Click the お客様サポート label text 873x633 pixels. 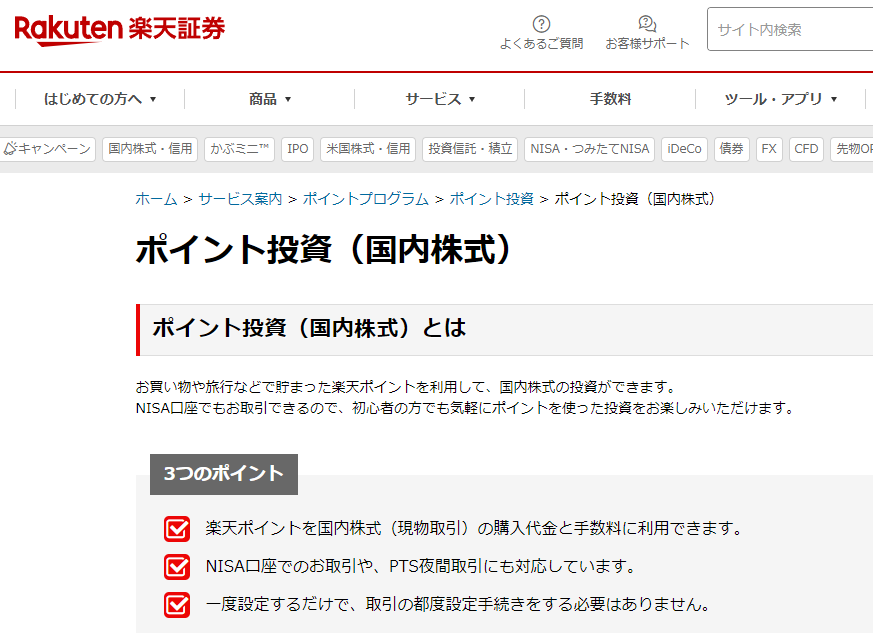pyautogui.click(x=647, y=43)
